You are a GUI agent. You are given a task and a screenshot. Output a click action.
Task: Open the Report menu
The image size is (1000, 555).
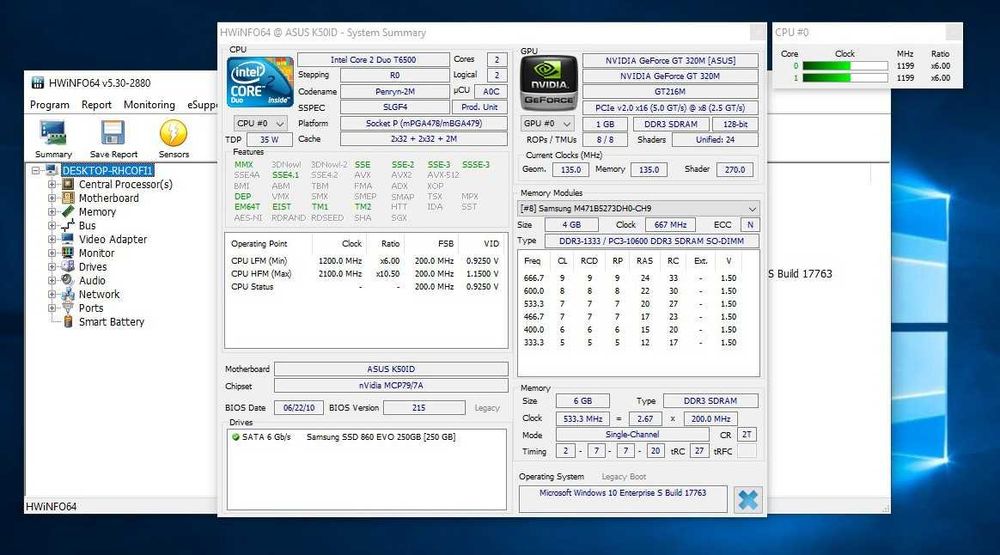[x=96, y=105]
